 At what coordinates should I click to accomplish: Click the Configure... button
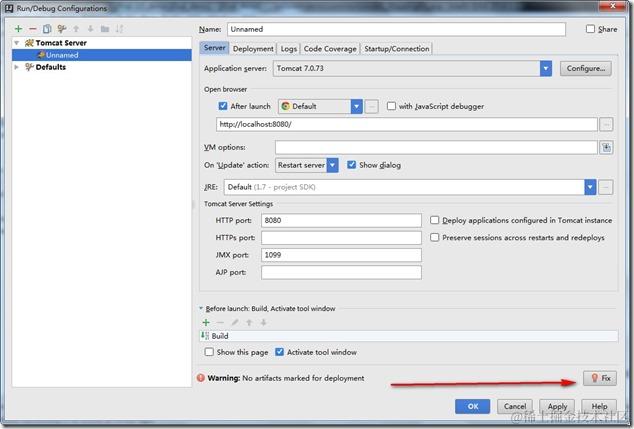tap(586, 68)
